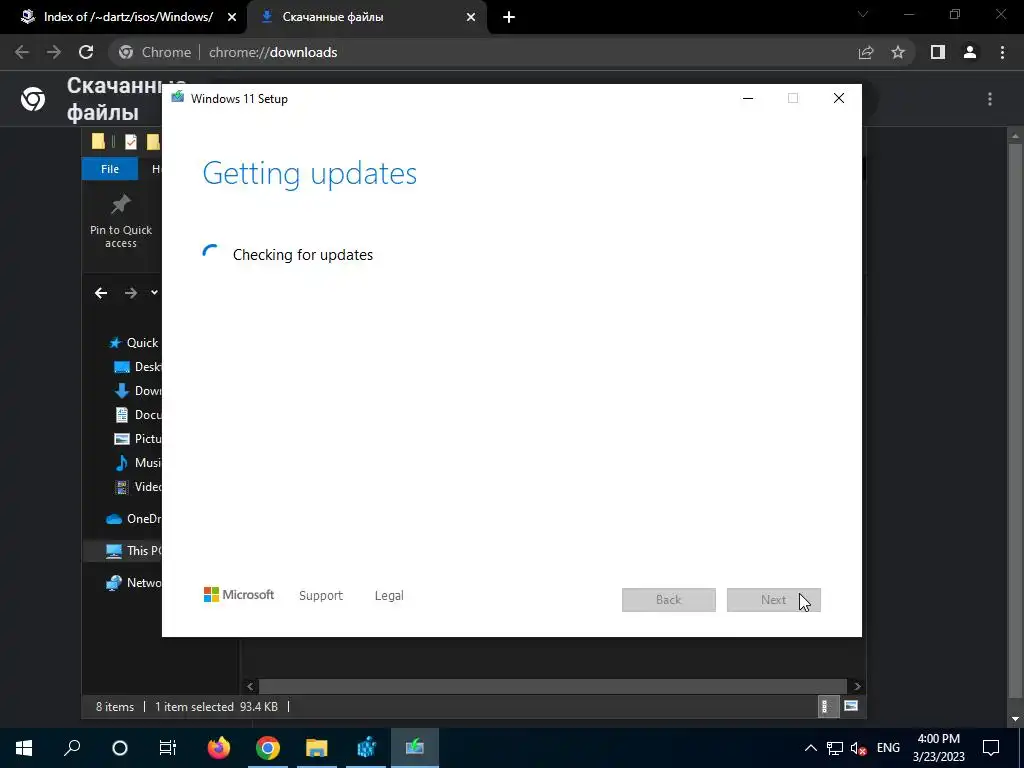Select Quick access in Explorer tree
Viewport: 1024px width, 768px height.
coord(133,343)
